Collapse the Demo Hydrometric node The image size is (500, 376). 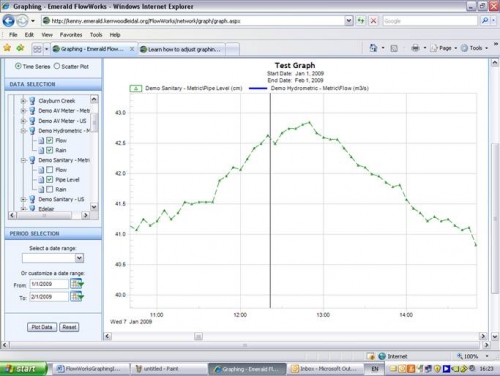[23, 131]
